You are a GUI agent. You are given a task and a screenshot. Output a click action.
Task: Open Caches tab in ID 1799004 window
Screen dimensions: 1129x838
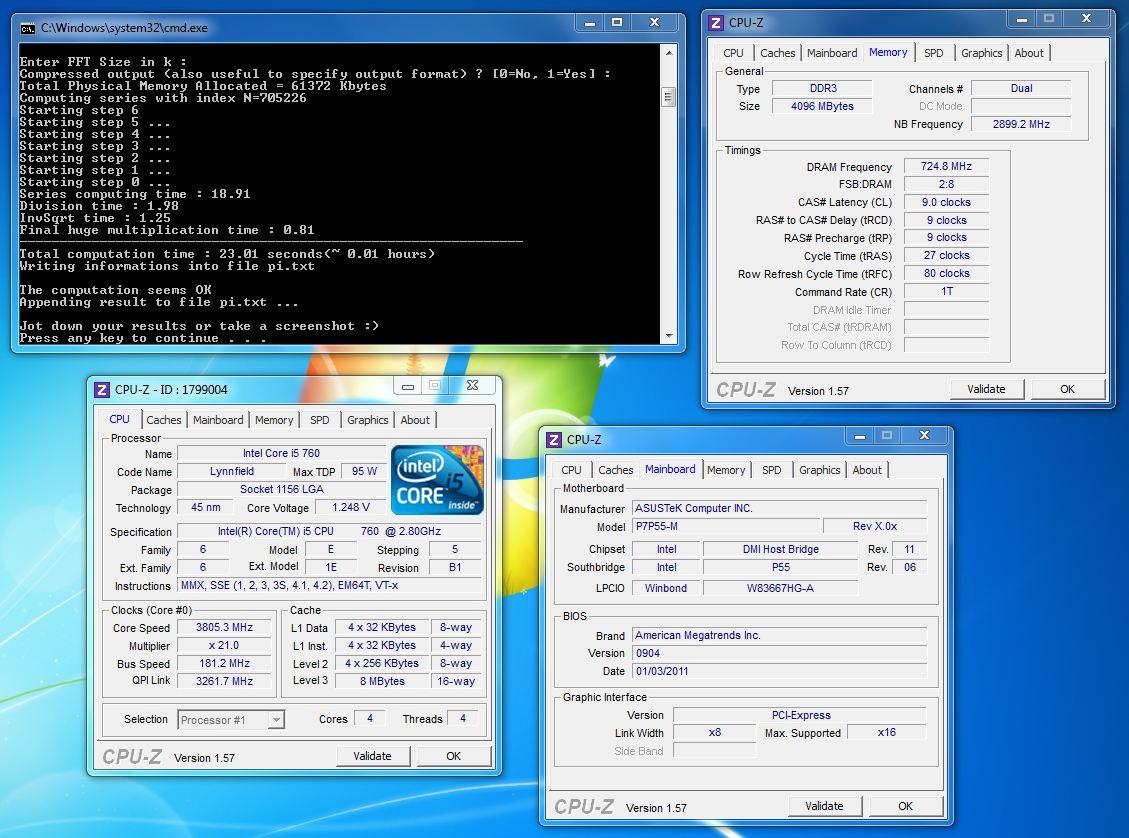163,420
